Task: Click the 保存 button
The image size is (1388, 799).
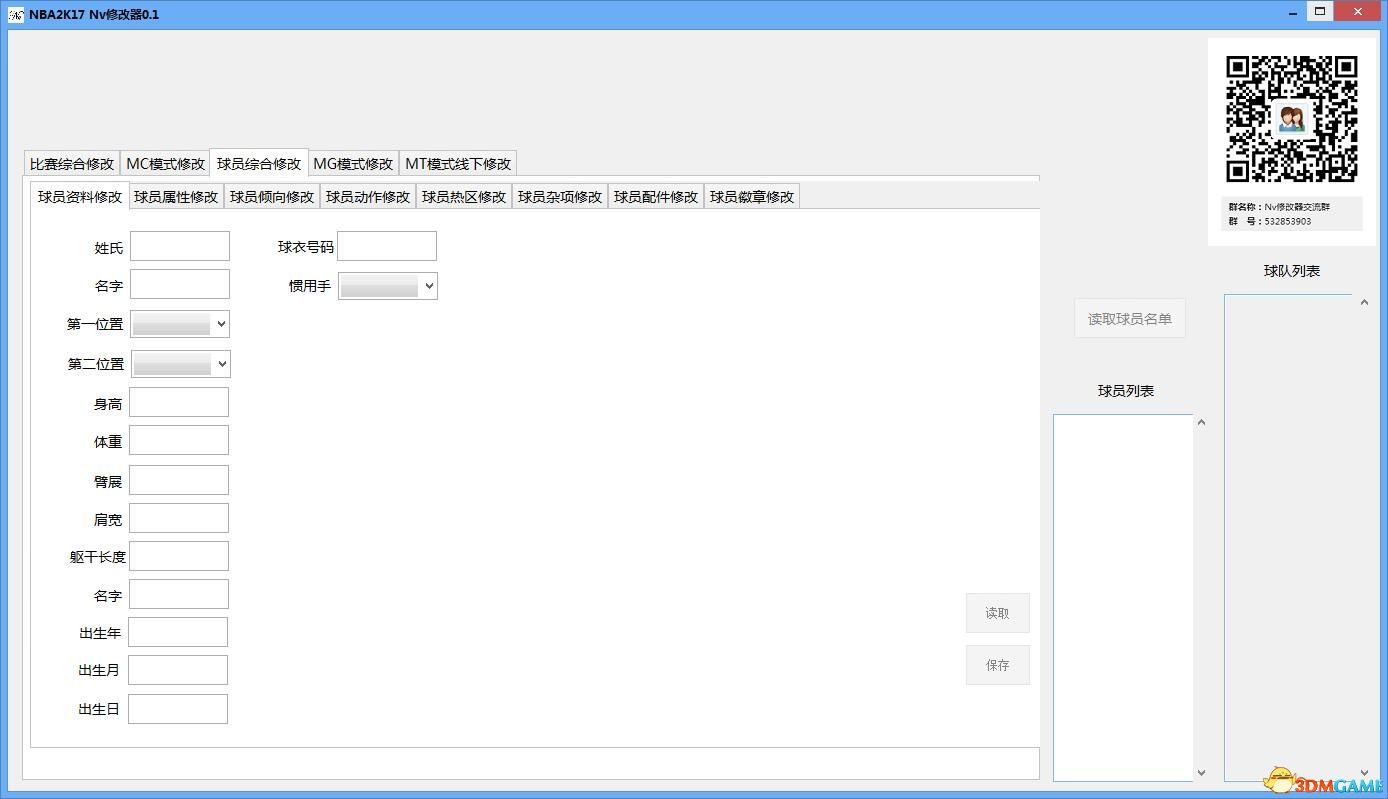Action: 998,665
